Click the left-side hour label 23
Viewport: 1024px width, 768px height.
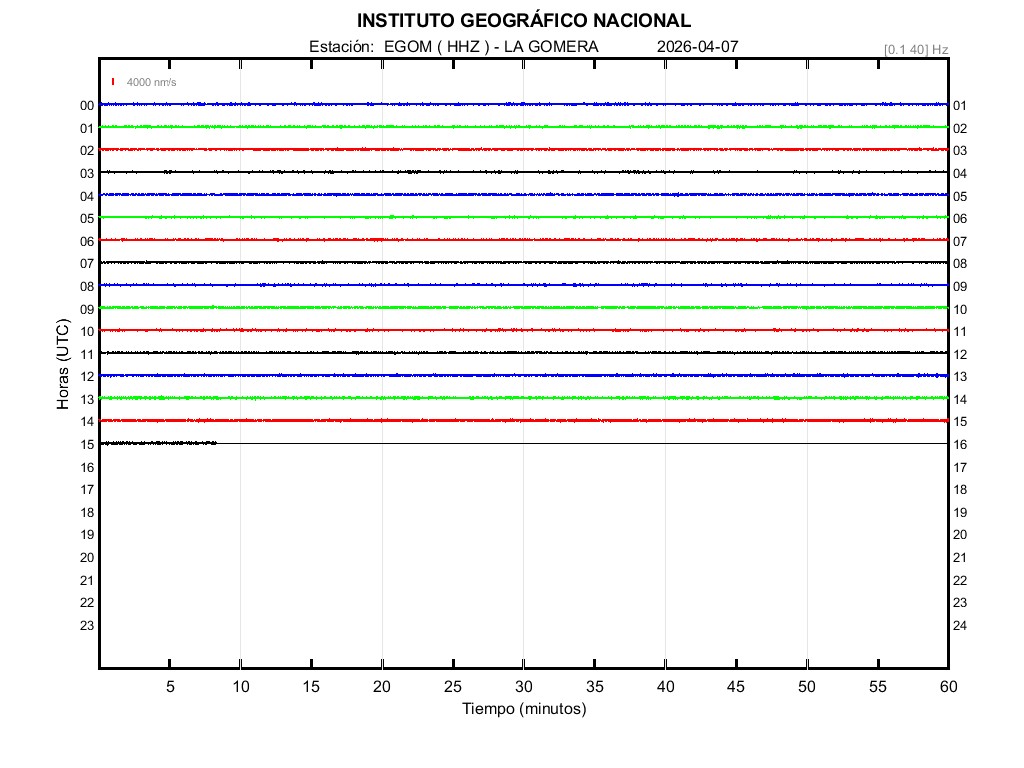click(x=87, y=626)
